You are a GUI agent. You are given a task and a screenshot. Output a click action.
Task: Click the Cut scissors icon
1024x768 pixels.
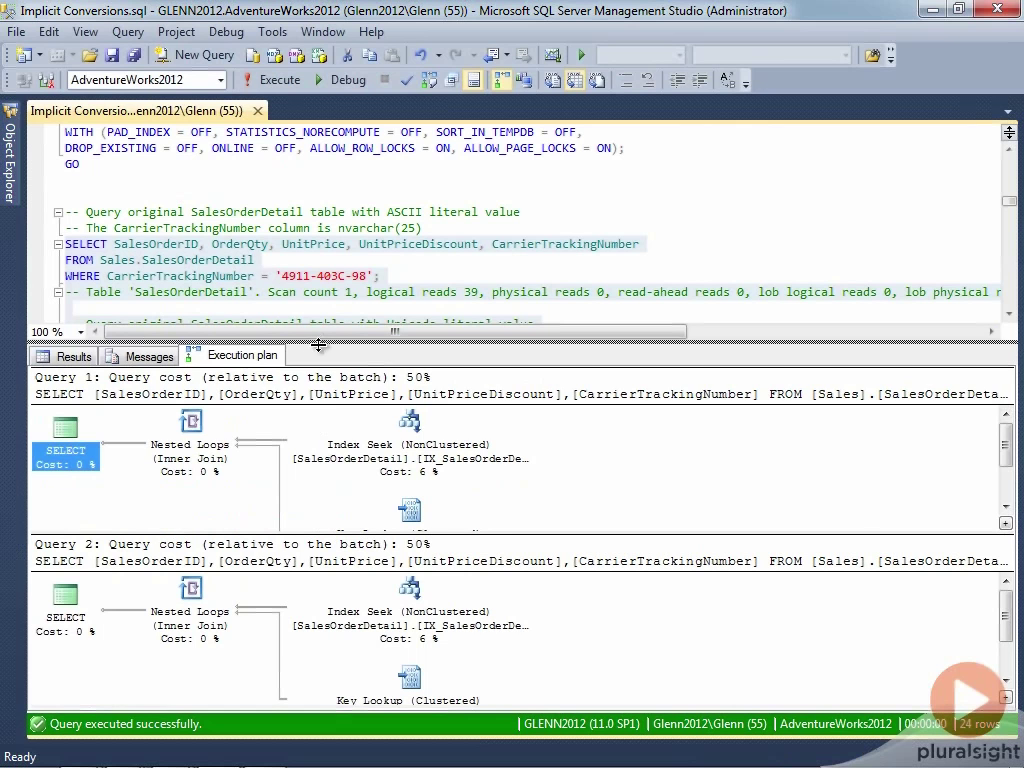(x=347, y=56)
